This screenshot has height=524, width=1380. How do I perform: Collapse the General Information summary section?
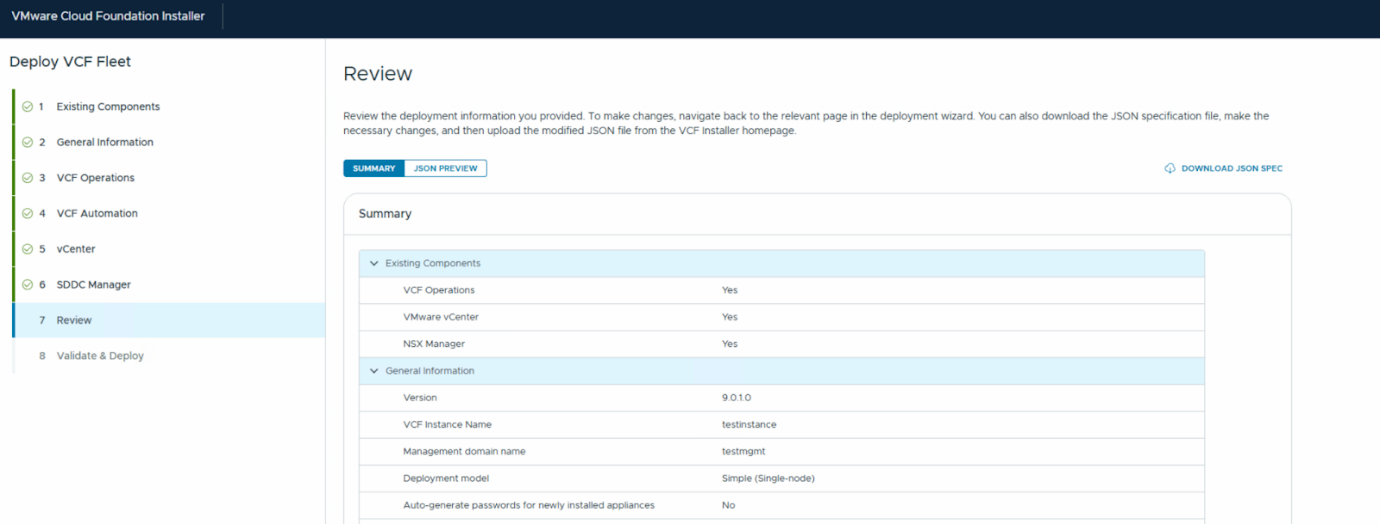click(375, 371)
